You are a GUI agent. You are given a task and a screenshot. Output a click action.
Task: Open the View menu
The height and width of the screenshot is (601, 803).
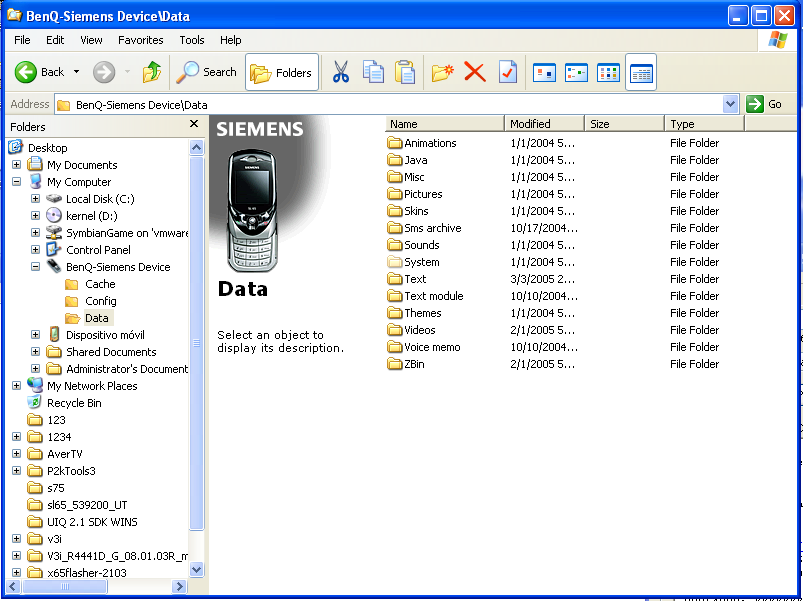(91, 40)
